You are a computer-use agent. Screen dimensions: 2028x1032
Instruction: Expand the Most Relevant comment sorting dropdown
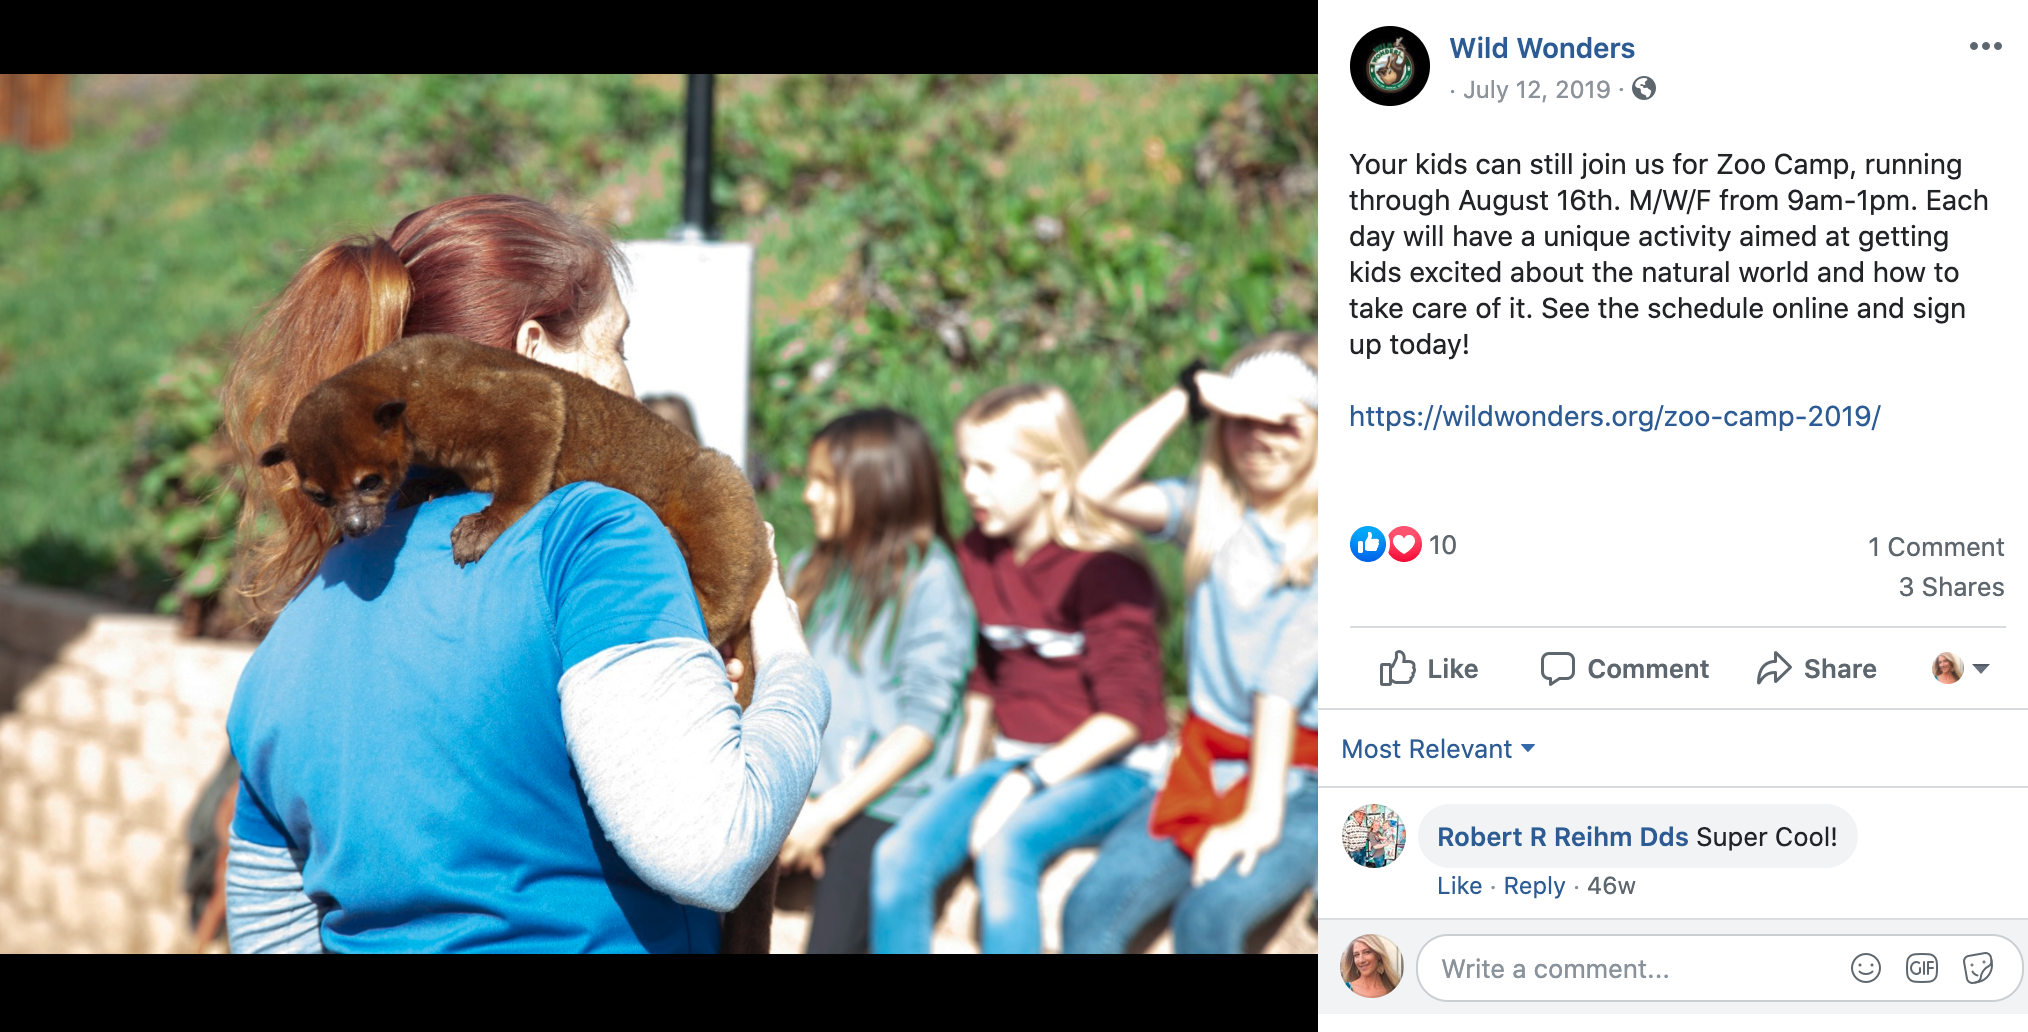coord(1438,749)
